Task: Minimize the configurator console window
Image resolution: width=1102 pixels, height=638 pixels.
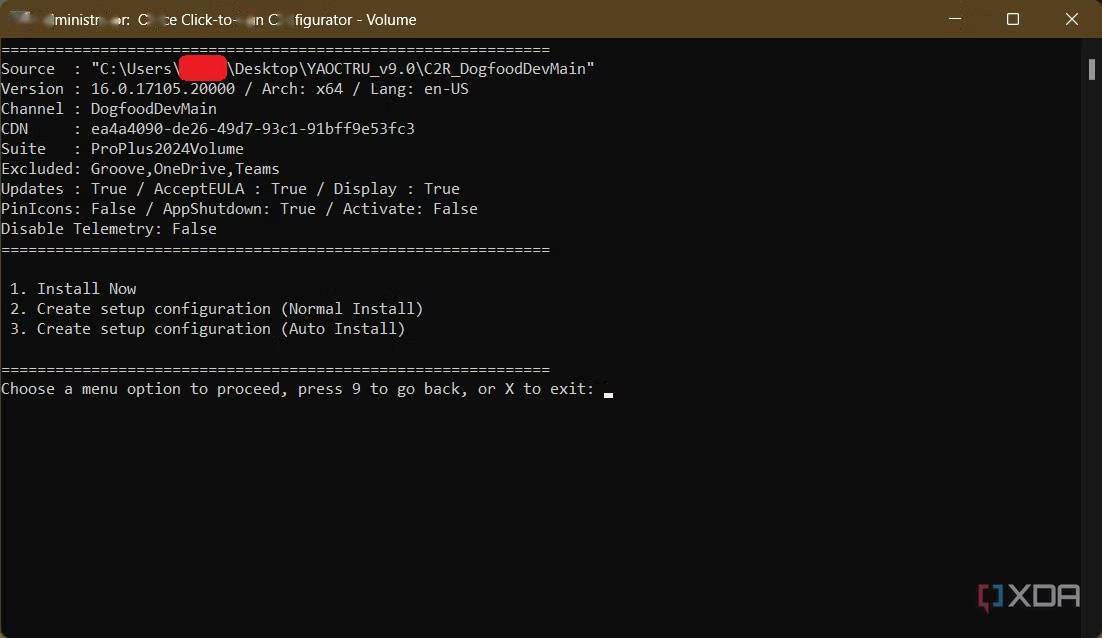Action: click(953, 19)
